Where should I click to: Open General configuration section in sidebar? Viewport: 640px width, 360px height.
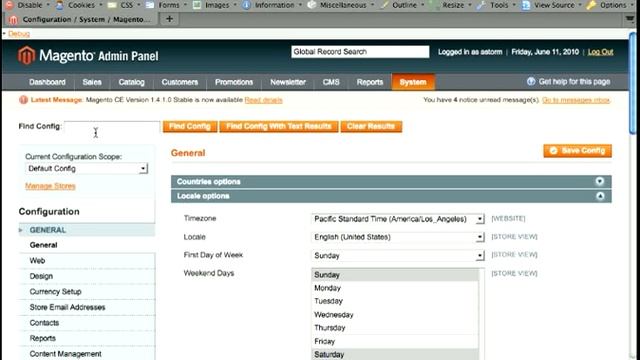pyautogui.click(x=87, y=245)
